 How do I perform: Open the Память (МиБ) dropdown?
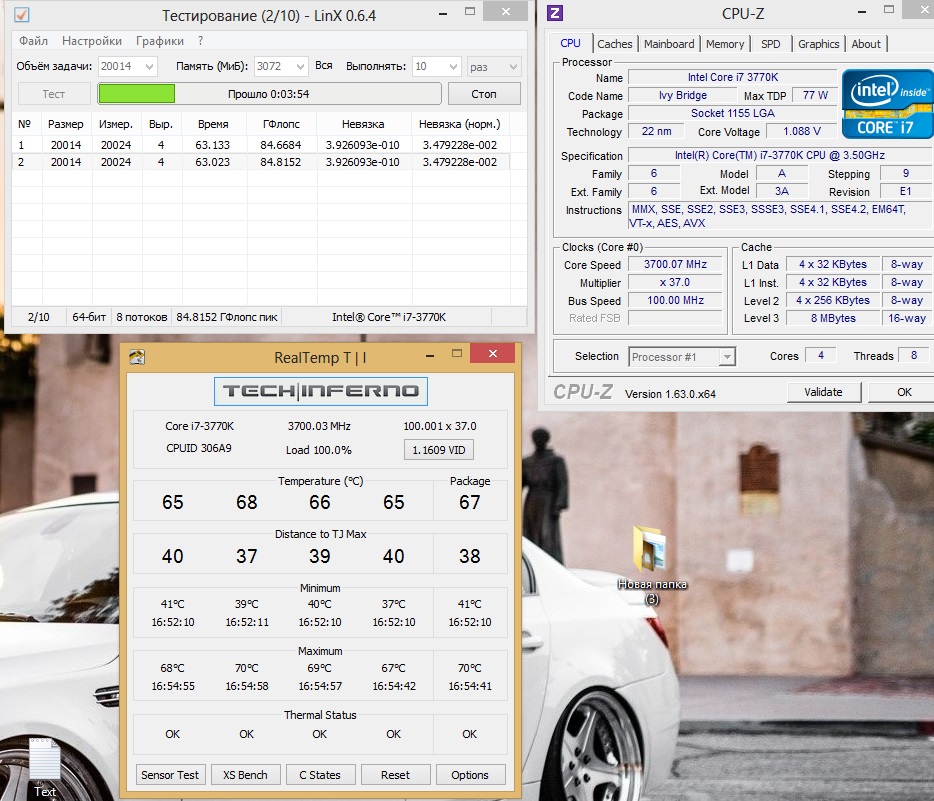[297, 66]
